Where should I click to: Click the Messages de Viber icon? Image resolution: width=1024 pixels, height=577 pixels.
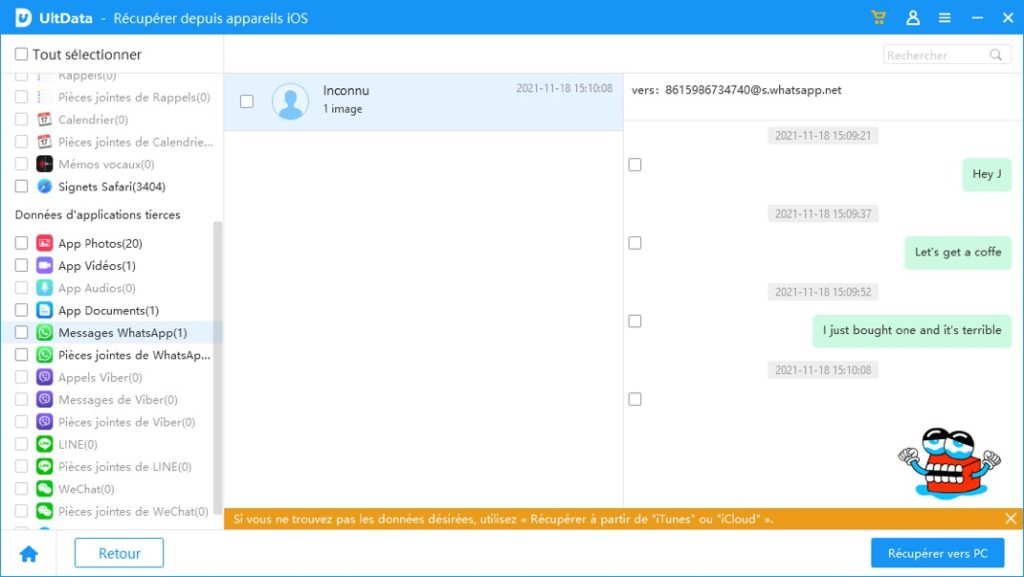point(44,399)
